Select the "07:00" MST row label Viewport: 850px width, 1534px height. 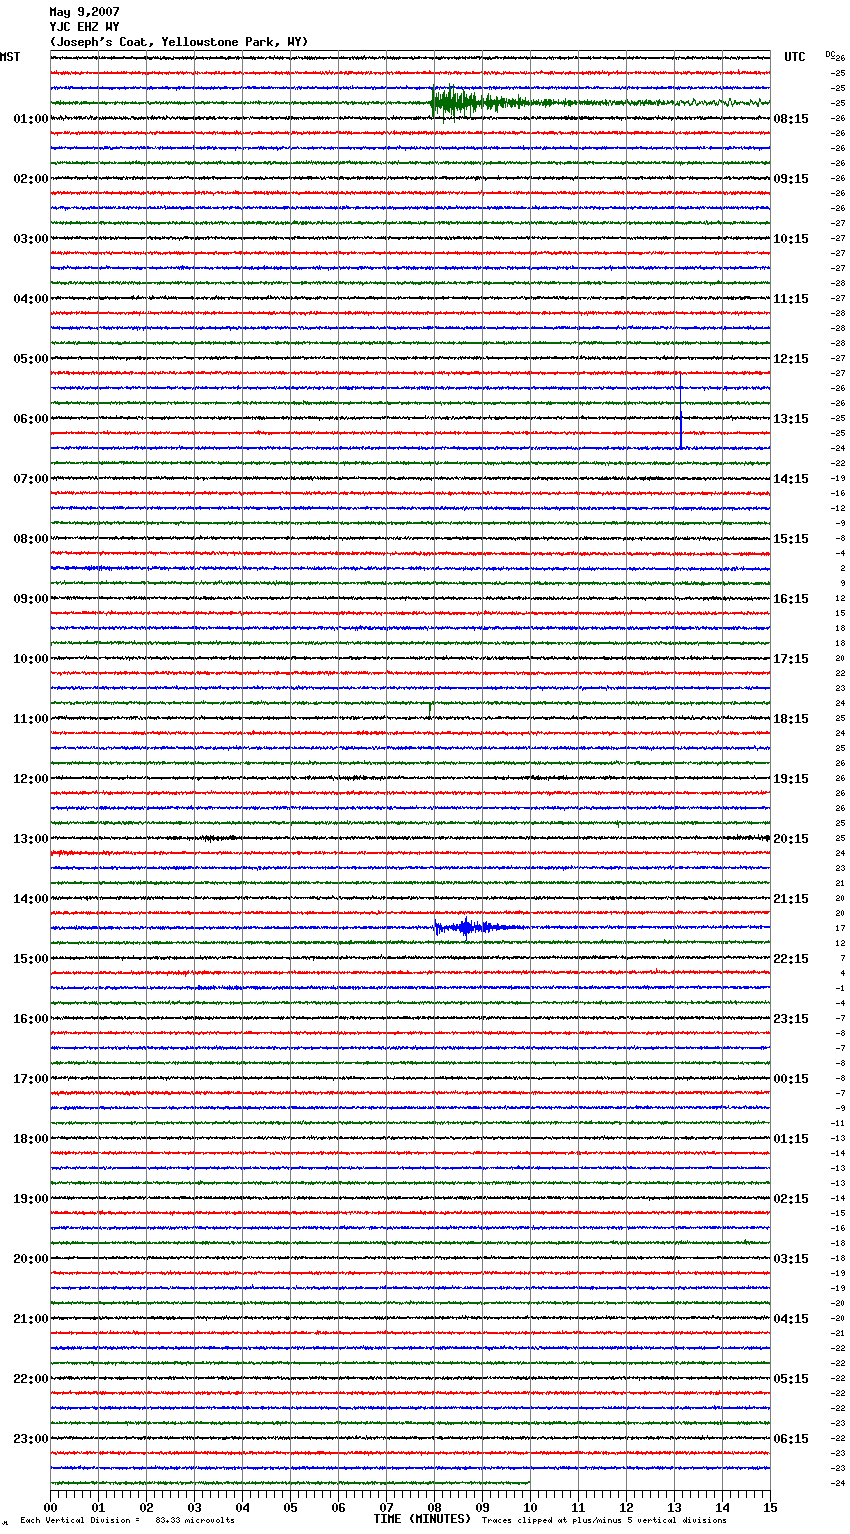(31, 479)
